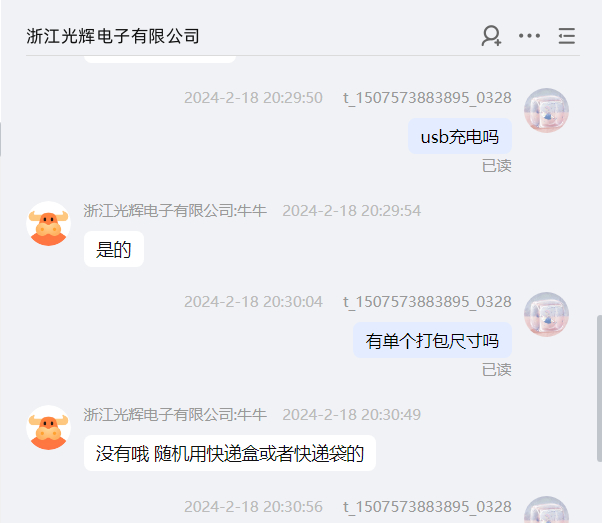Select the 'usb充电吗' message bubble

460,136
